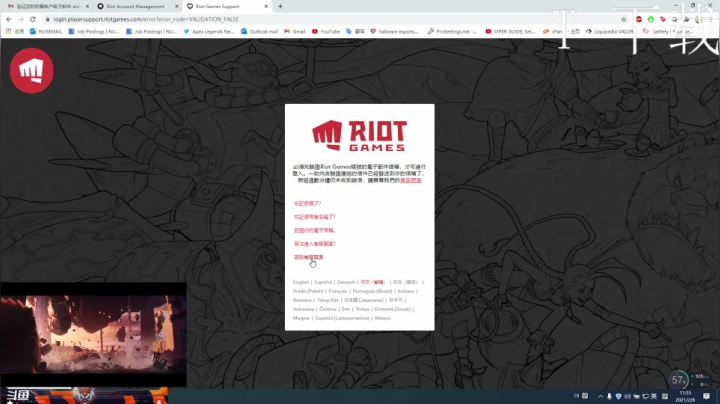
Task: Switch language to Español
Action: (323, 282)
